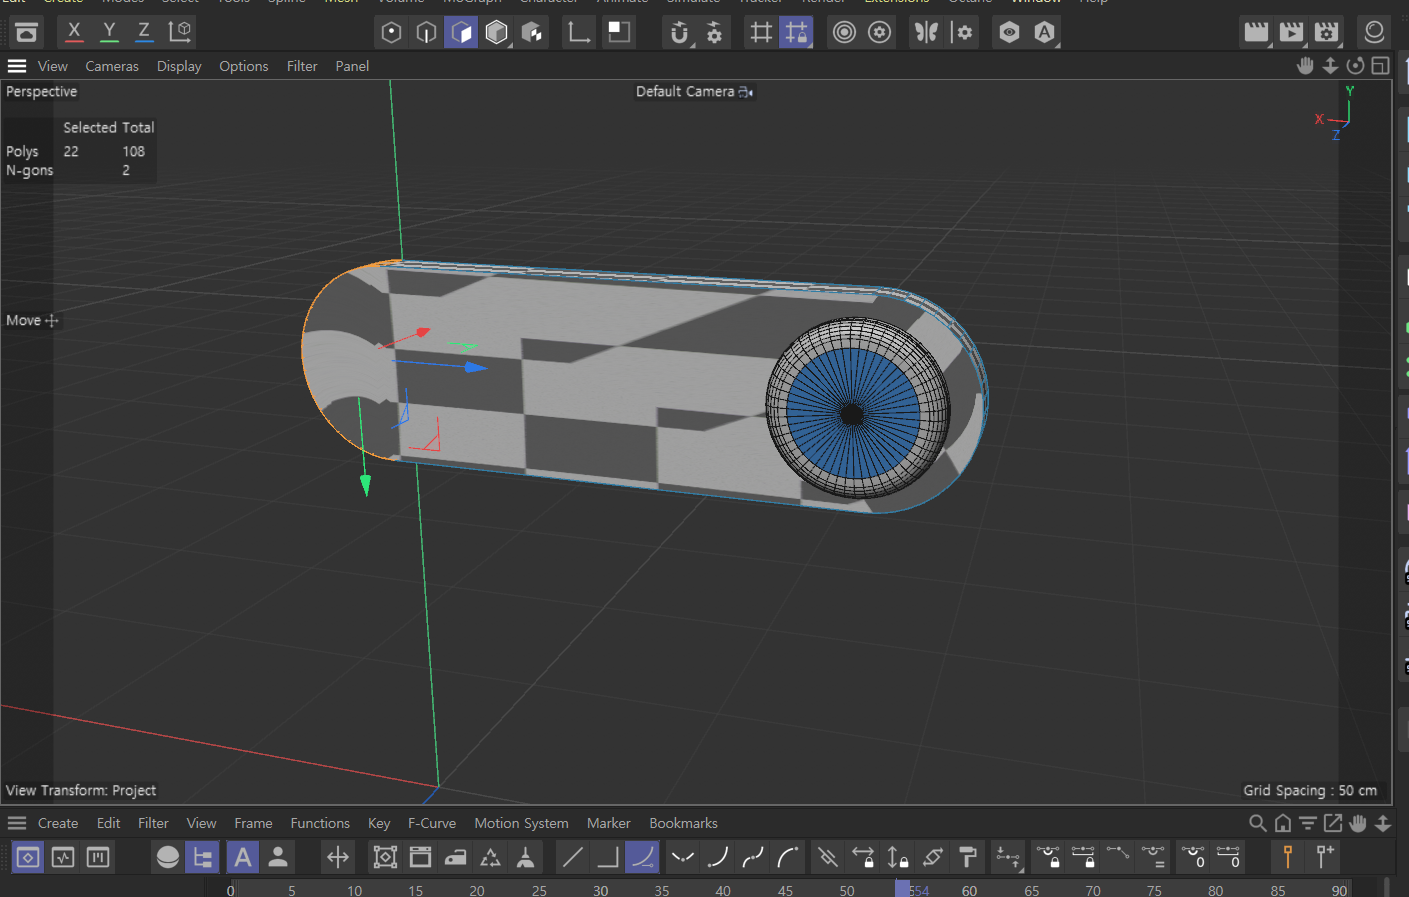Click the hexagon eye display icon

pyautogui.click(x=1009, y=32)
